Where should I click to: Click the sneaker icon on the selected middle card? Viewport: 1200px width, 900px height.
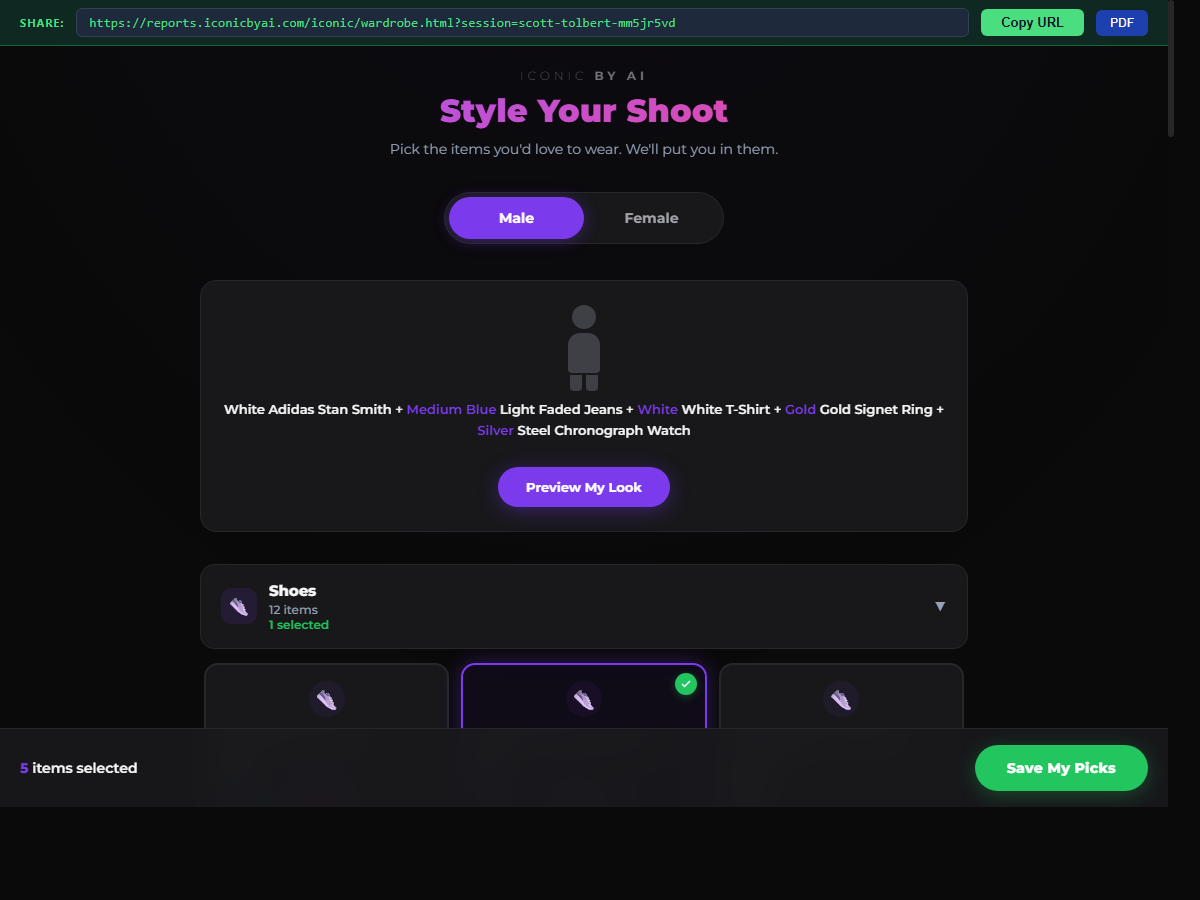pyautogui.click(x=584, y=699)
